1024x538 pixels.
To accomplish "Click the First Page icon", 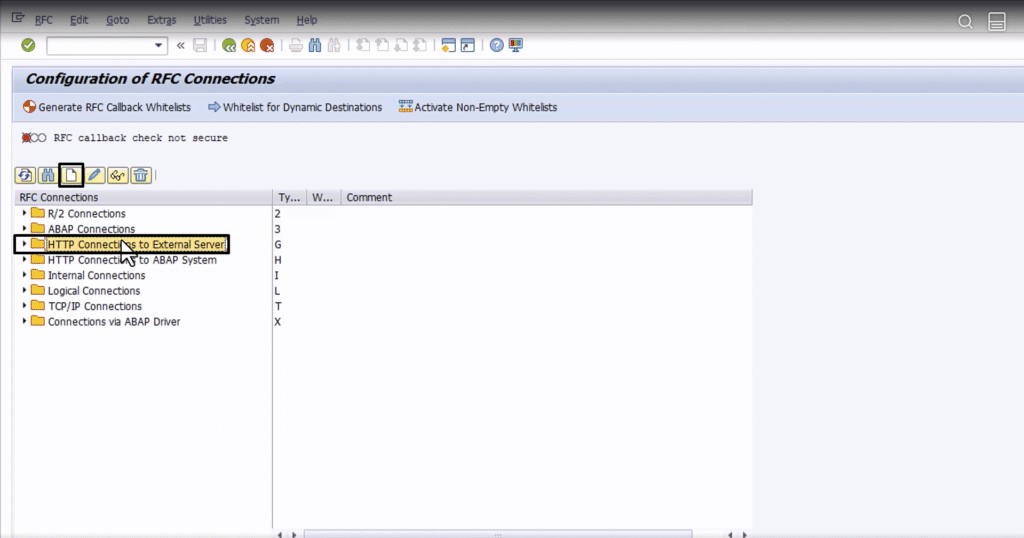I will (x=362, y=45).
